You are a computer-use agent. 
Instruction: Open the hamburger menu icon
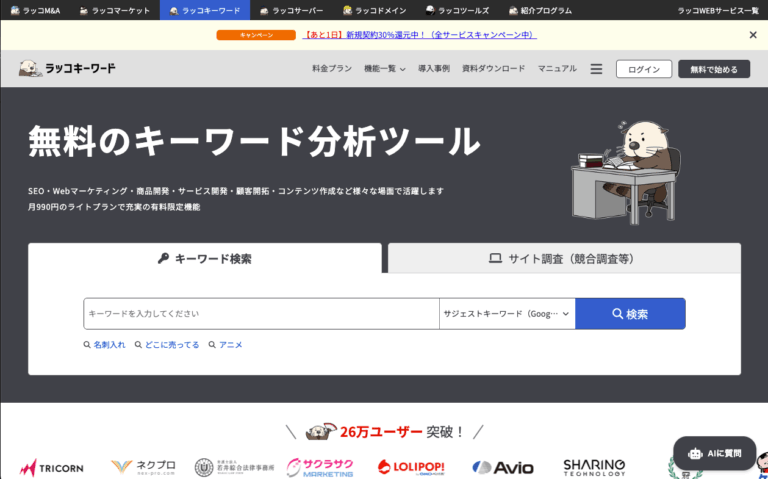[x=596, y=69]
